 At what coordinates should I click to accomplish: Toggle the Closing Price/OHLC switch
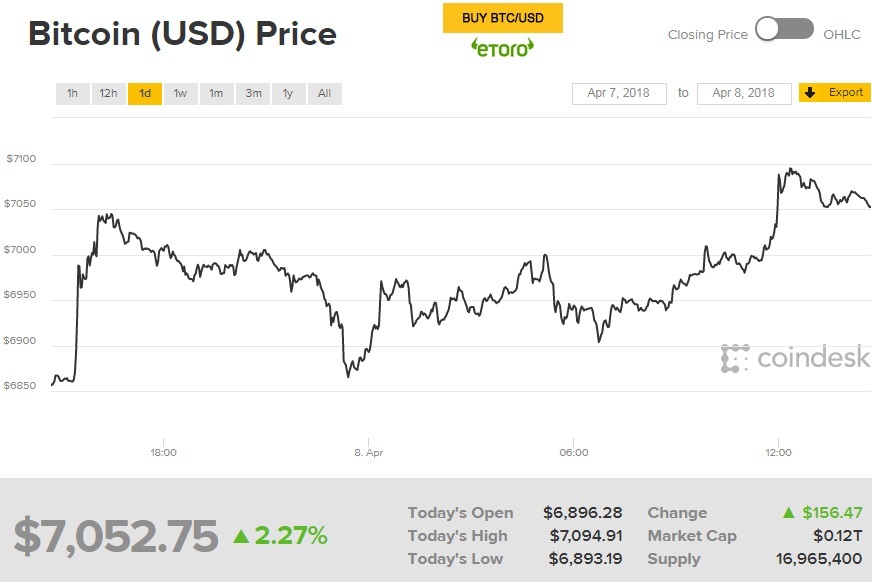pyautogui.click(x=783, y=30)
